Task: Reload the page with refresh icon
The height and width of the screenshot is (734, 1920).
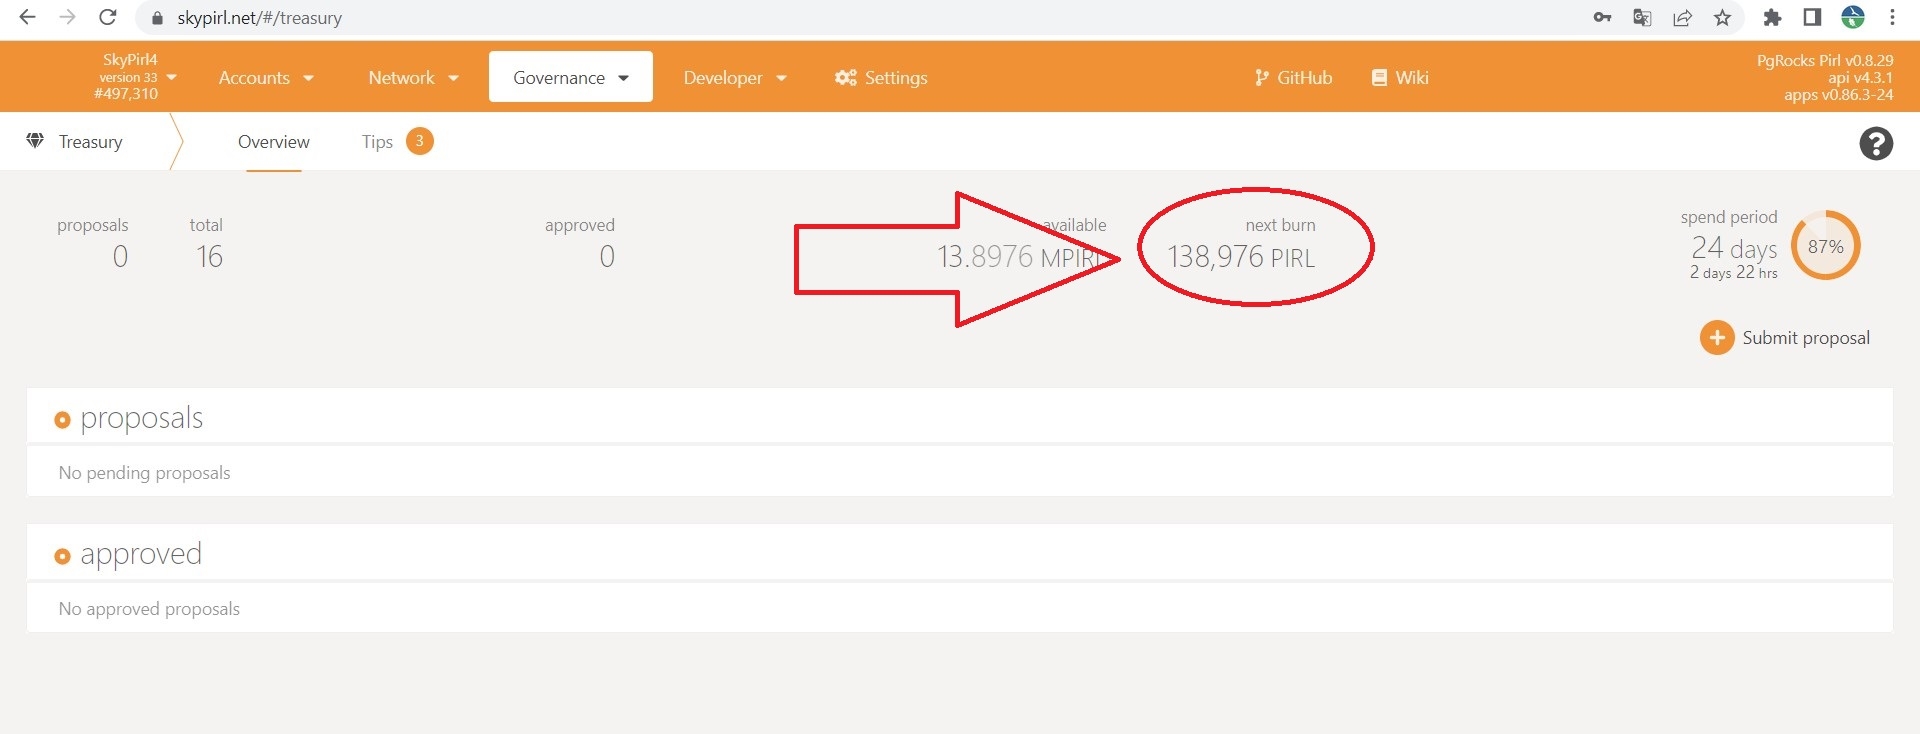Action: [x=108, y=18]
